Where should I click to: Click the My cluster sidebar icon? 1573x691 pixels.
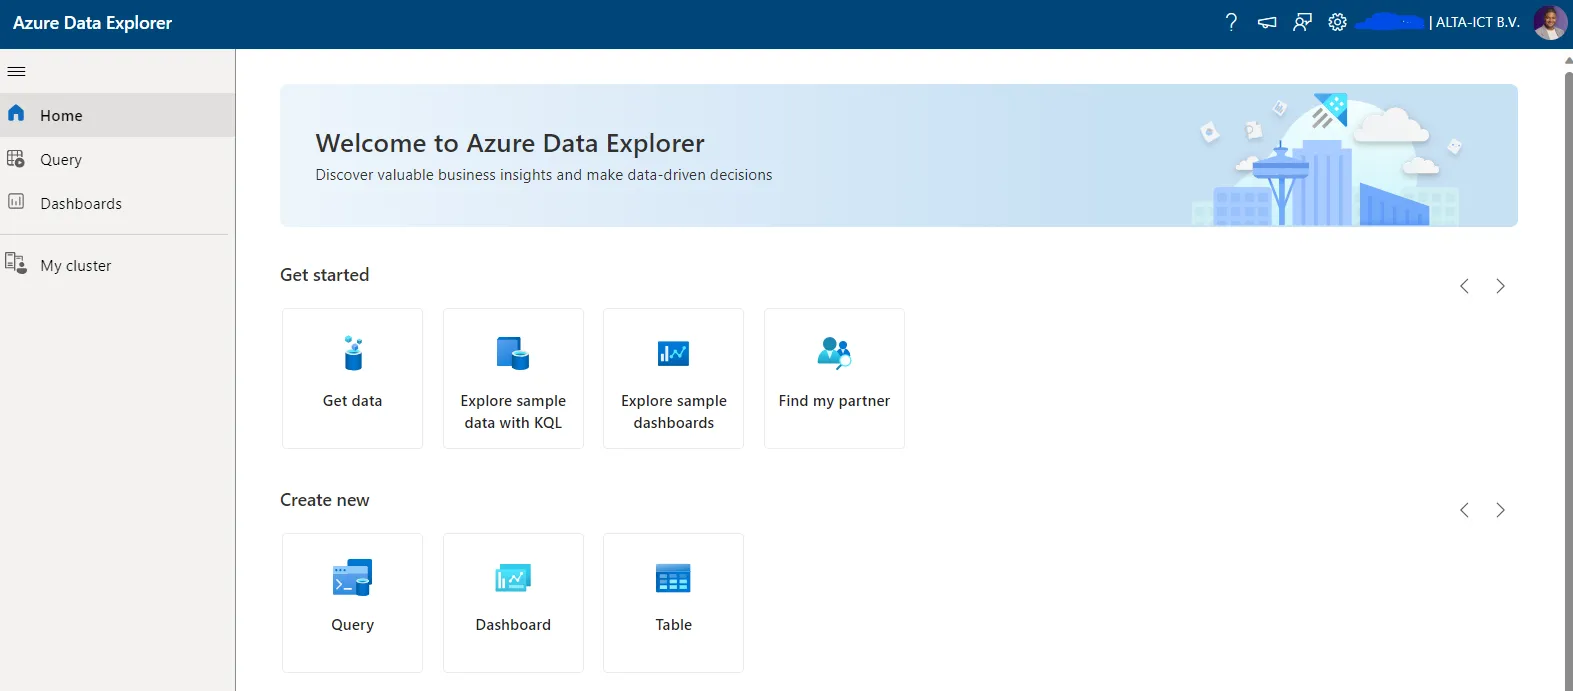point(16,263)
